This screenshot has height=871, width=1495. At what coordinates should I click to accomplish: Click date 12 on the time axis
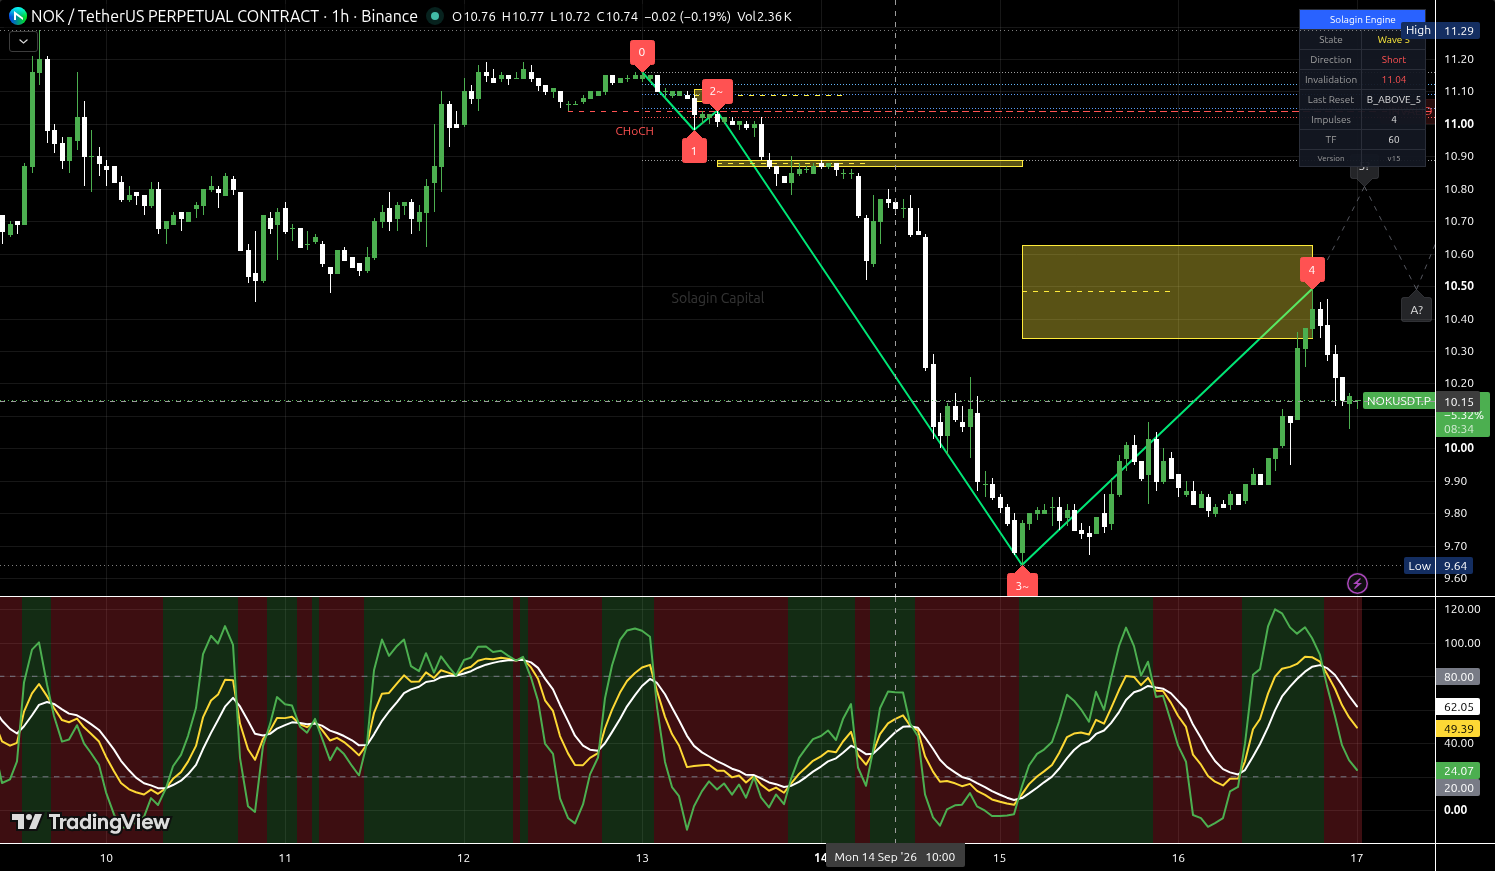tap(464, 858)
